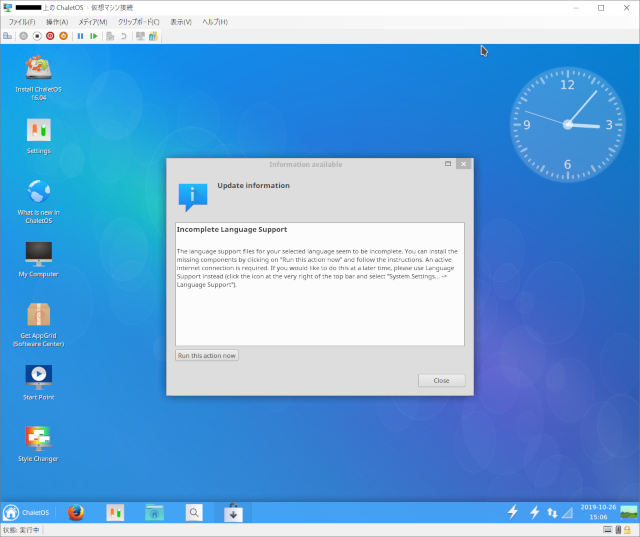Turn off the VM with stop icon
This screenshot has width=640, height=537.
37,36
